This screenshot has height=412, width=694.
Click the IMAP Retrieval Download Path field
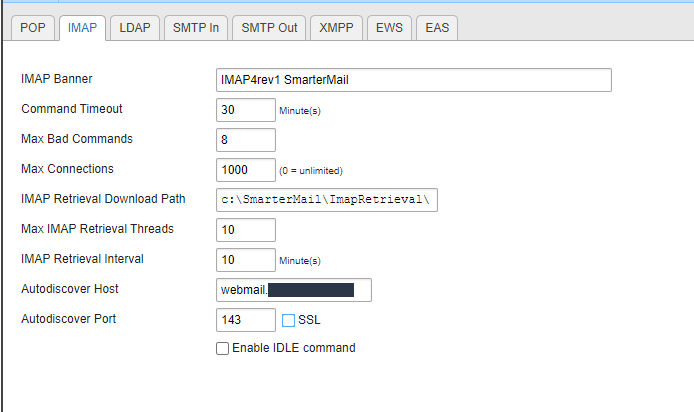pos(327,200)
